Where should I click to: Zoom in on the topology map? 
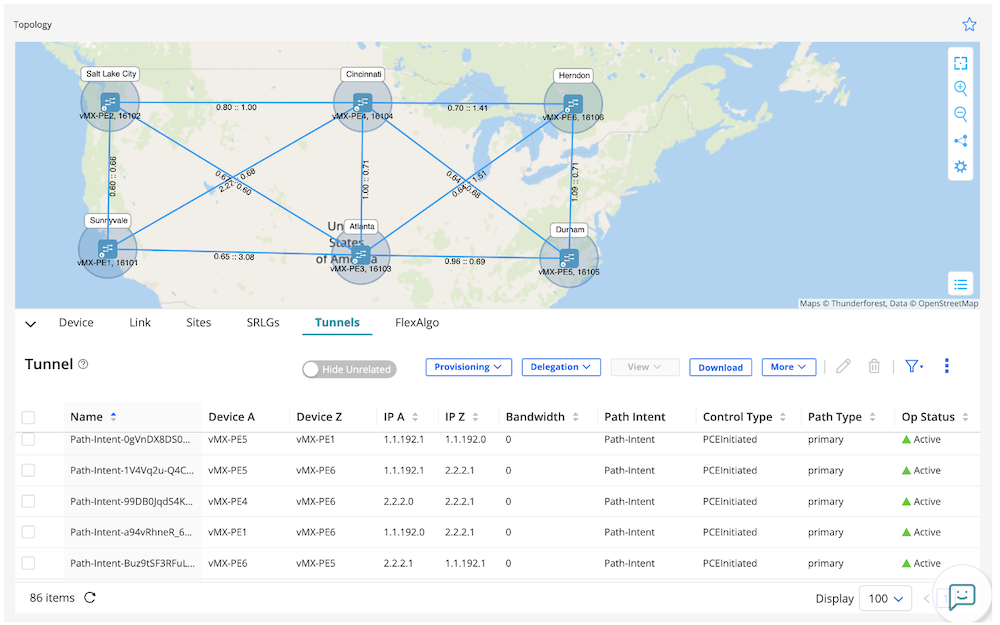[960, 89]
